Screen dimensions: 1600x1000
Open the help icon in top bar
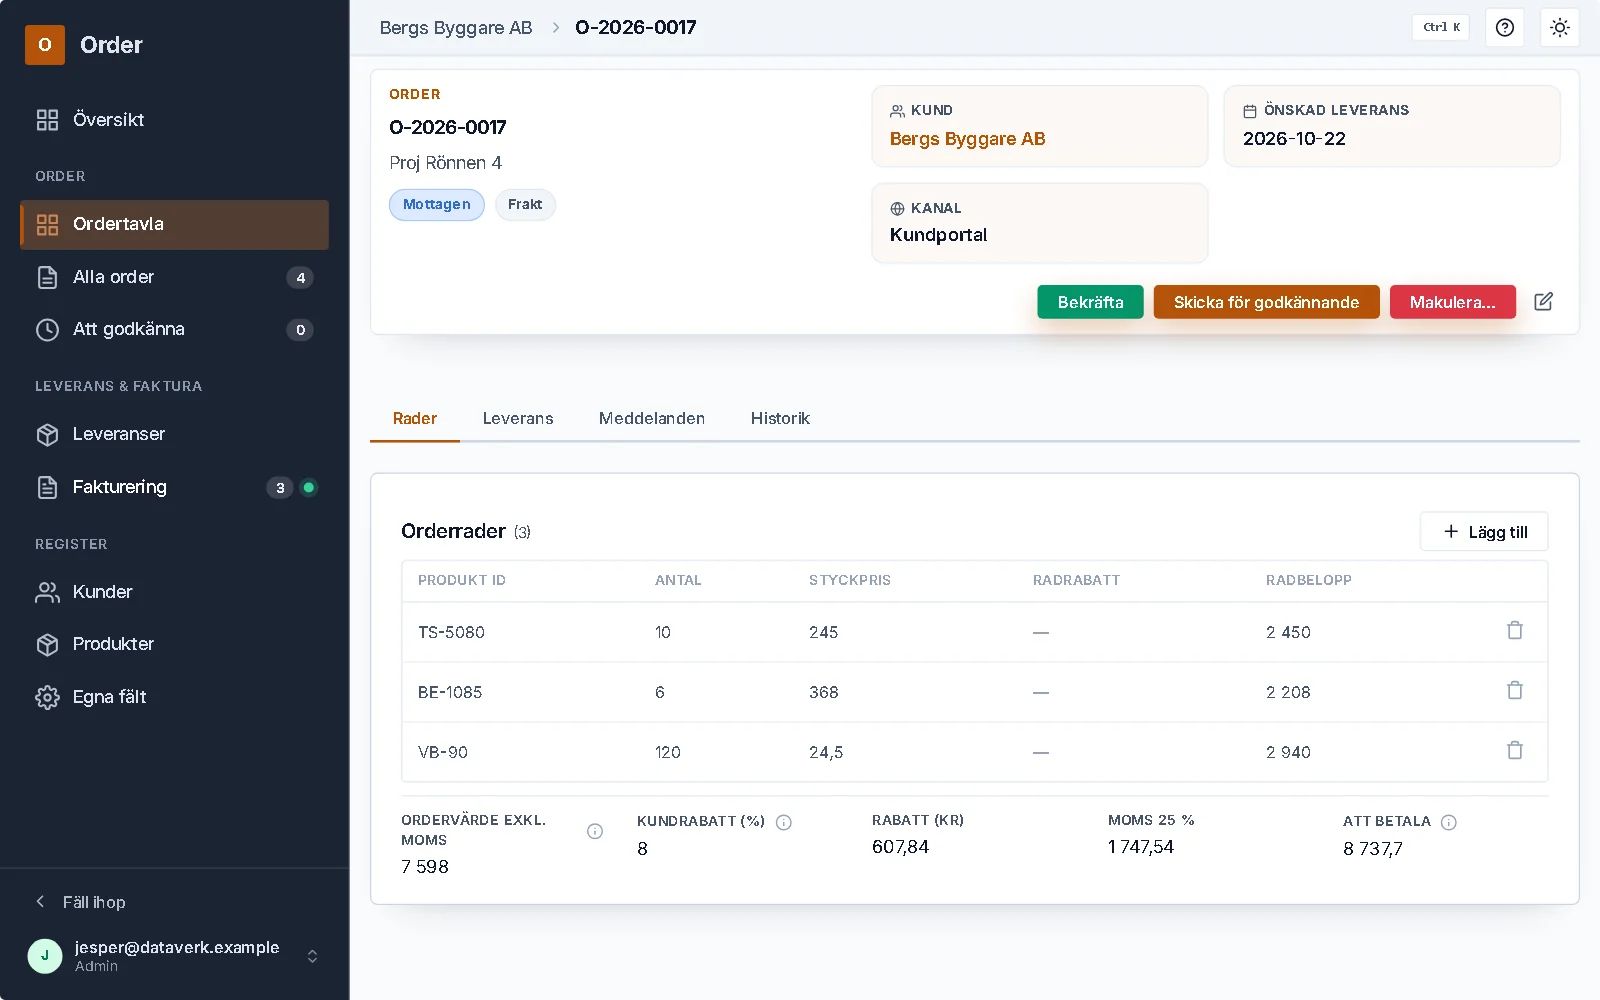coord(1504,28)
